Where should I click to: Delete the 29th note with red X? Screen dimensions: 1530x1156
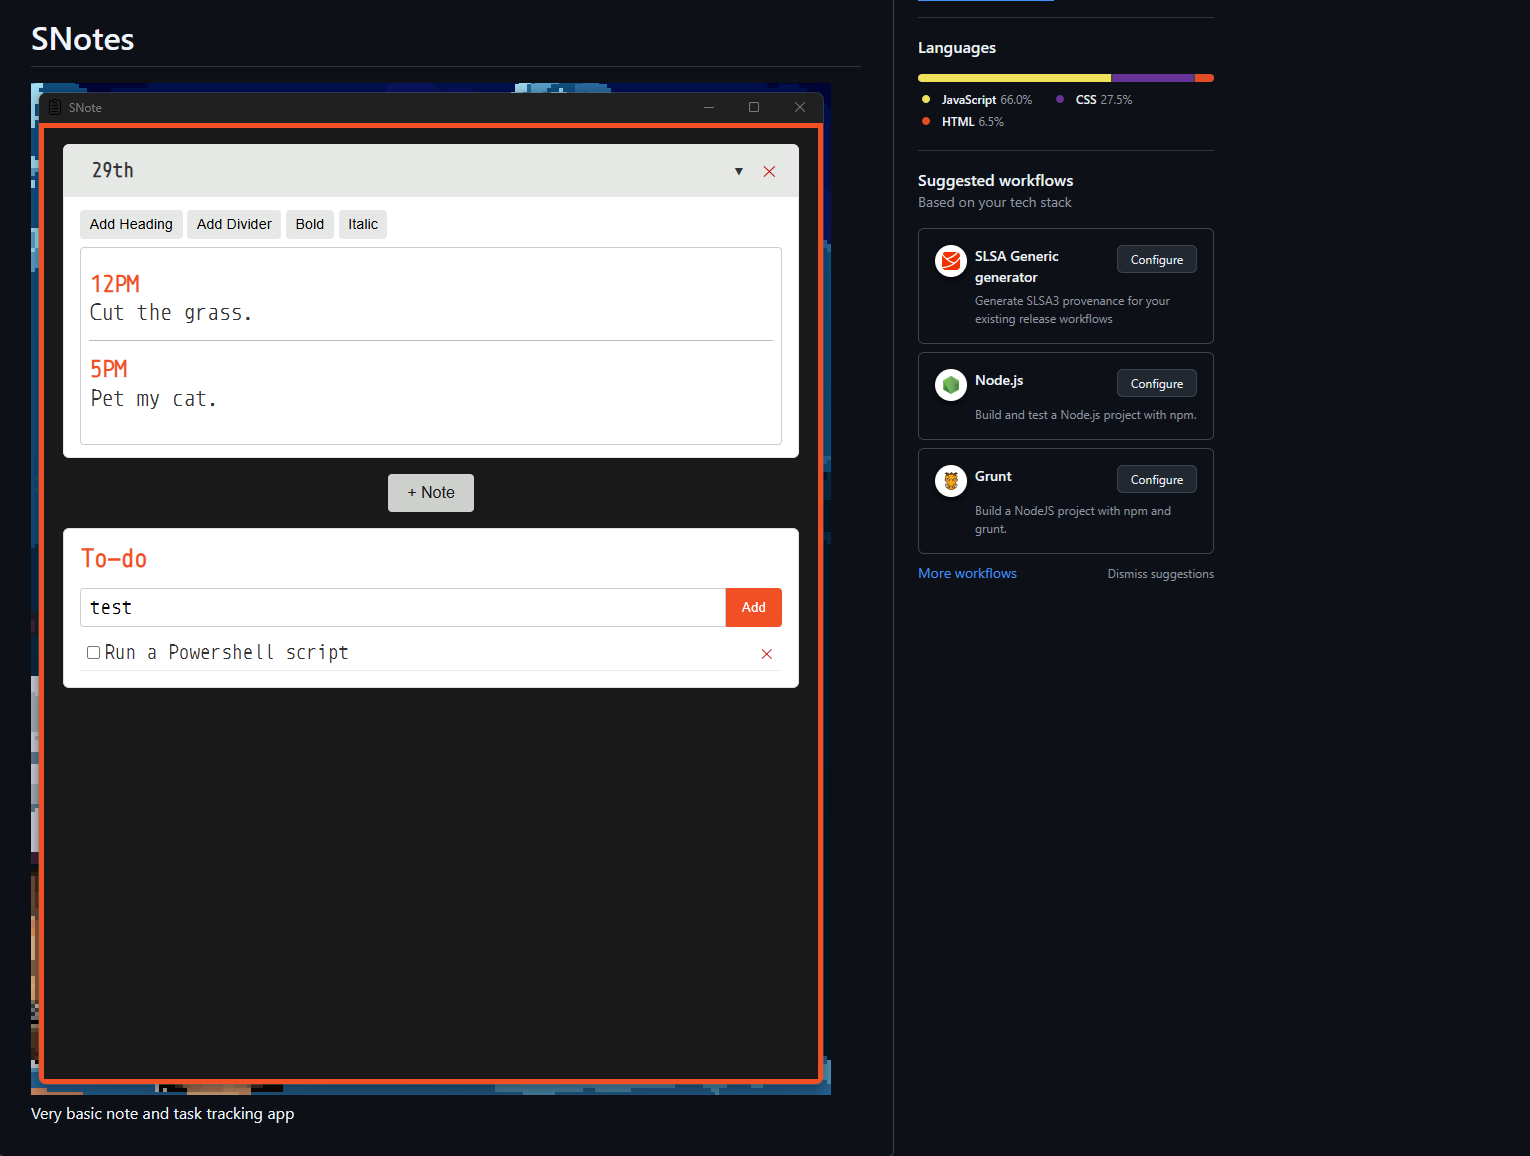[x=769, y=172]
